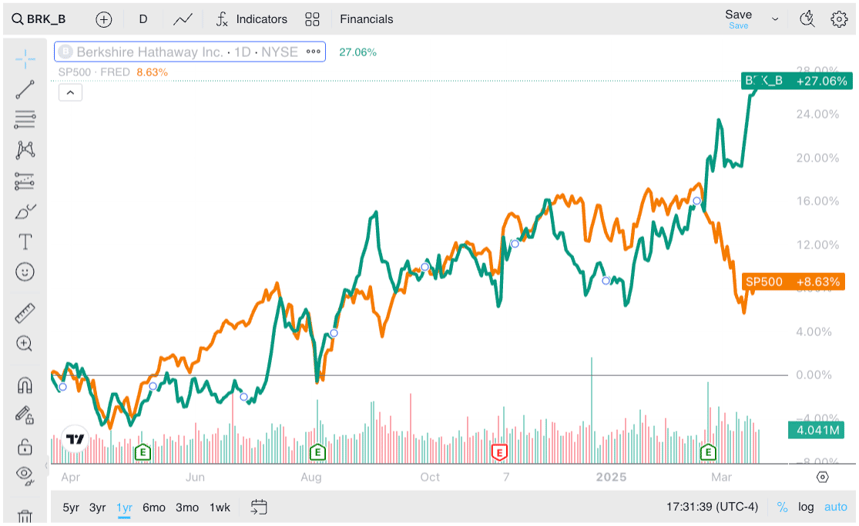Expand the Save dropdown arrow
This screenshot has height=526, width=859.
pos(775,19)
